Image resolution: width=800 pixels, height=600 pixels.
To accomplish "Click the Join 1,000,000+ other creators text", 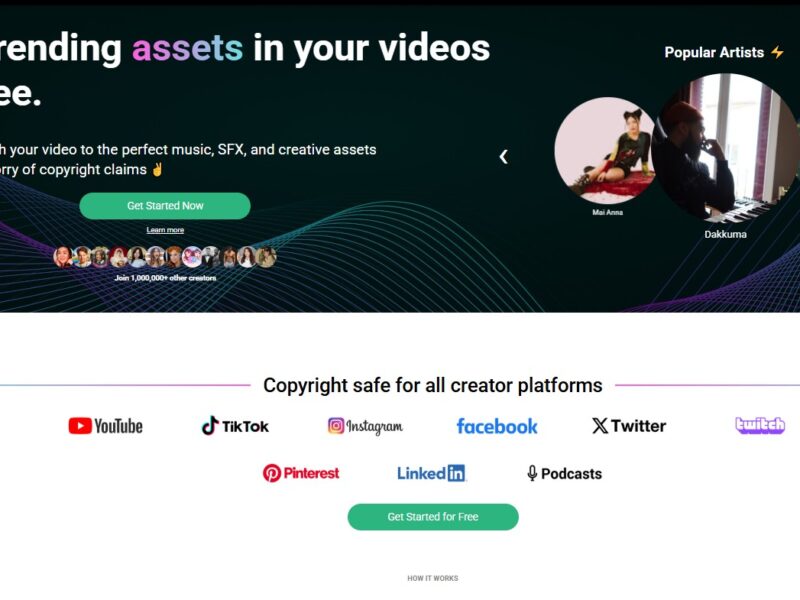I will 165,278.
